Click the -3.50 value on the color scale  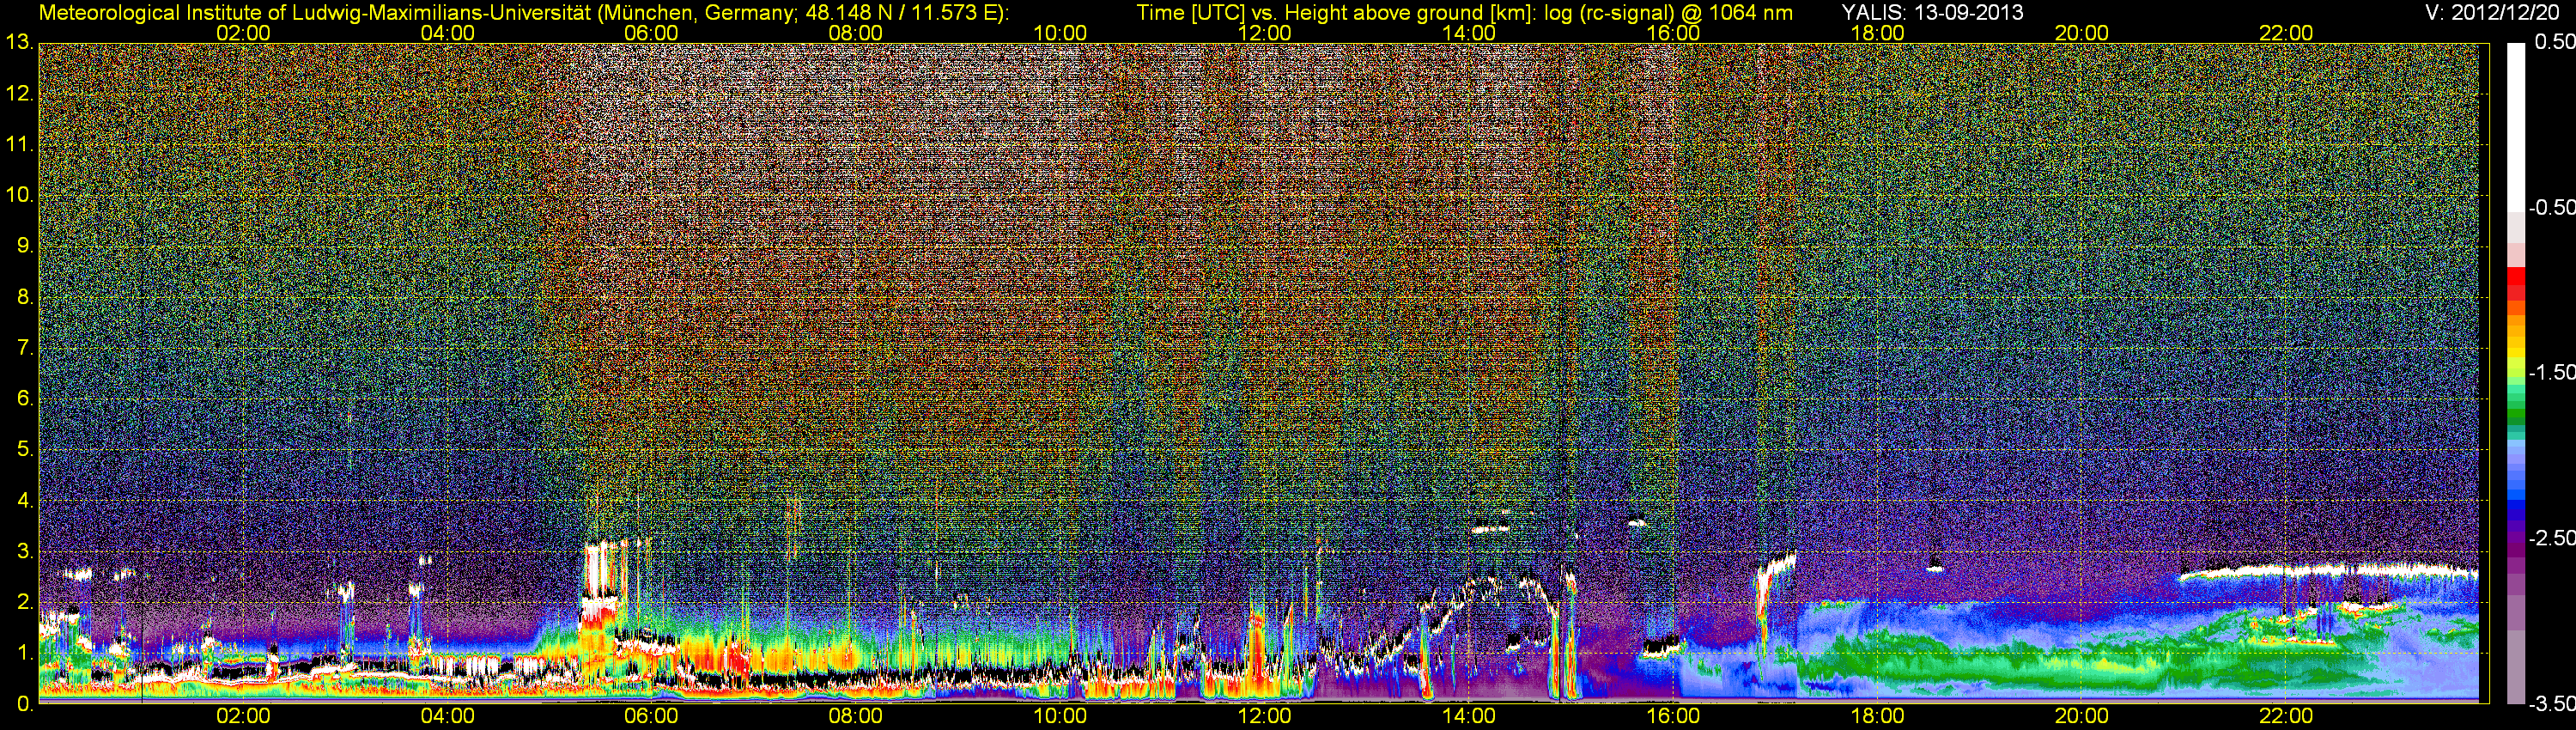[x=2552, y=704]
